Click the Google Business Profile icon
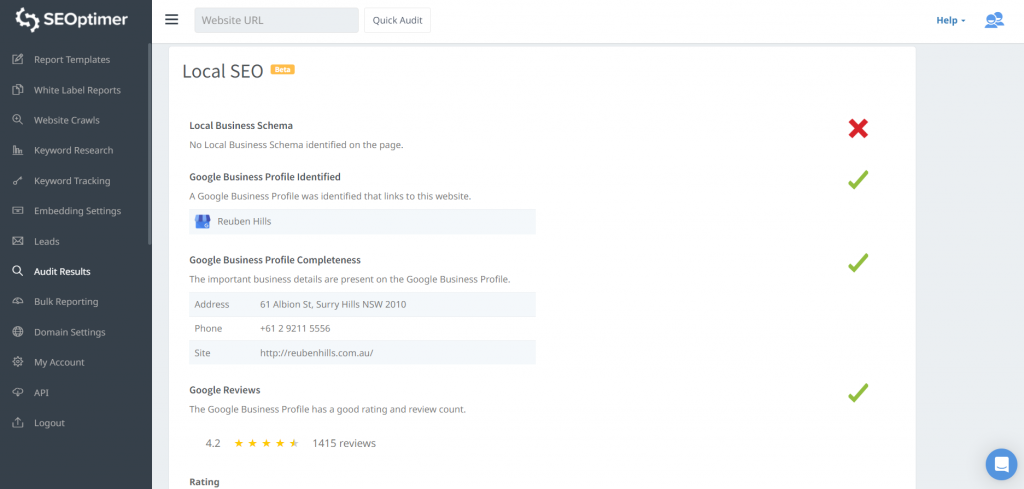The height and width of the screenshot is (489, 1024). (x=203, y=221)
